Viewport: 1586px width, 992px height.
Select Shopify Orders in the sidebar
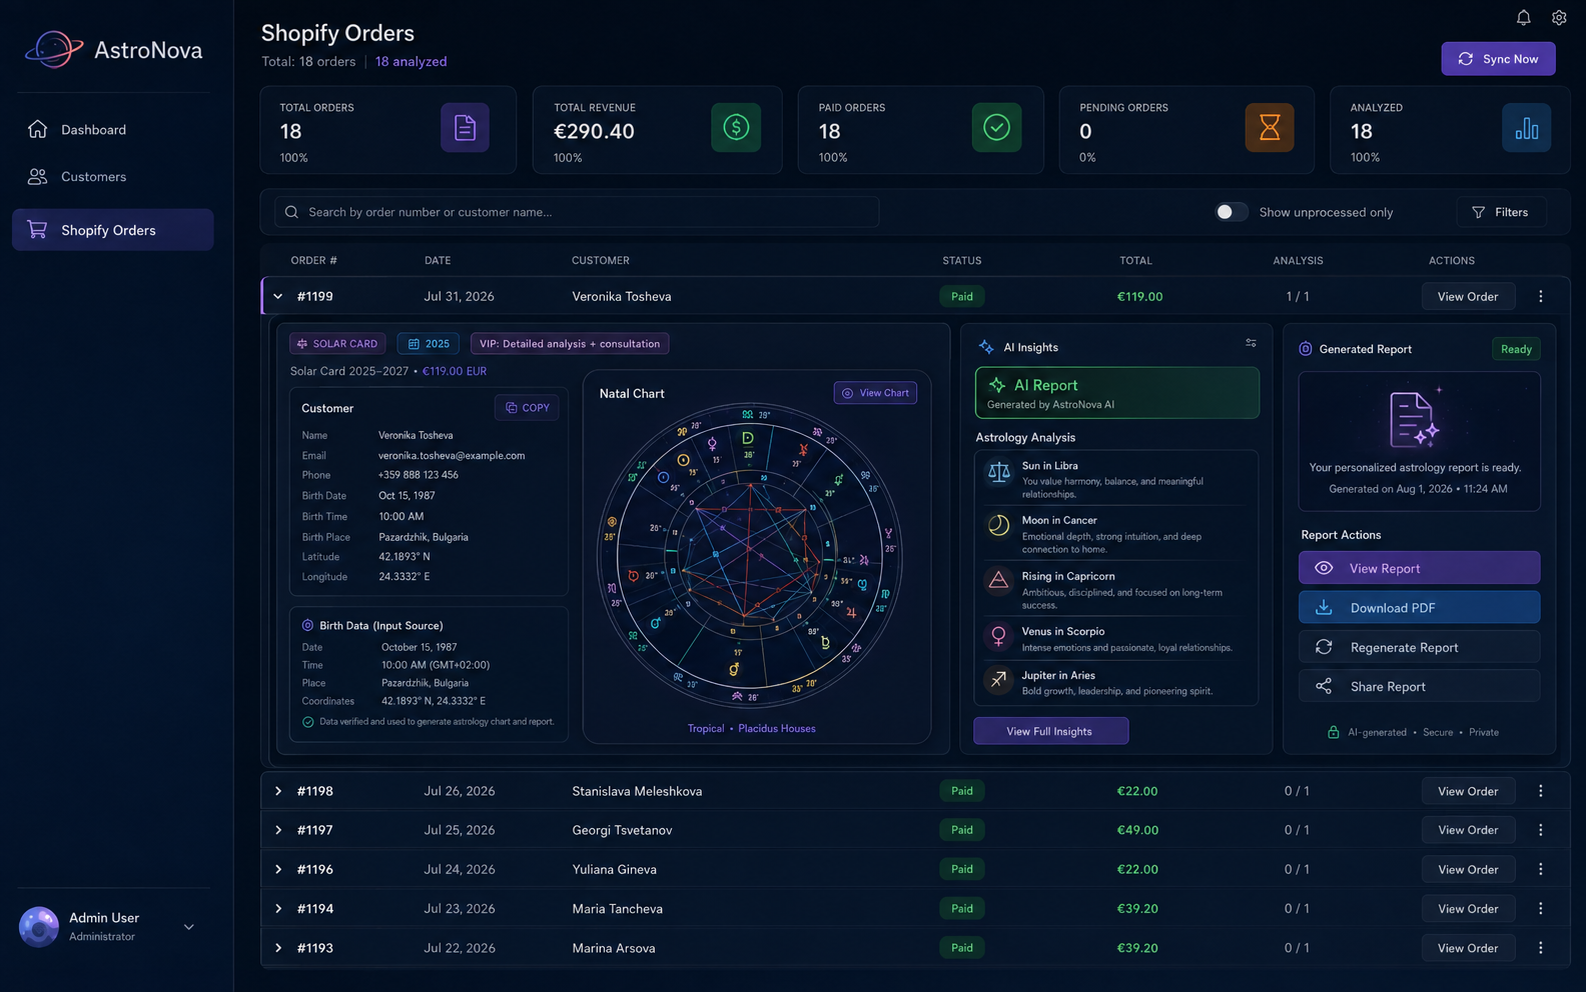point(113,230)
